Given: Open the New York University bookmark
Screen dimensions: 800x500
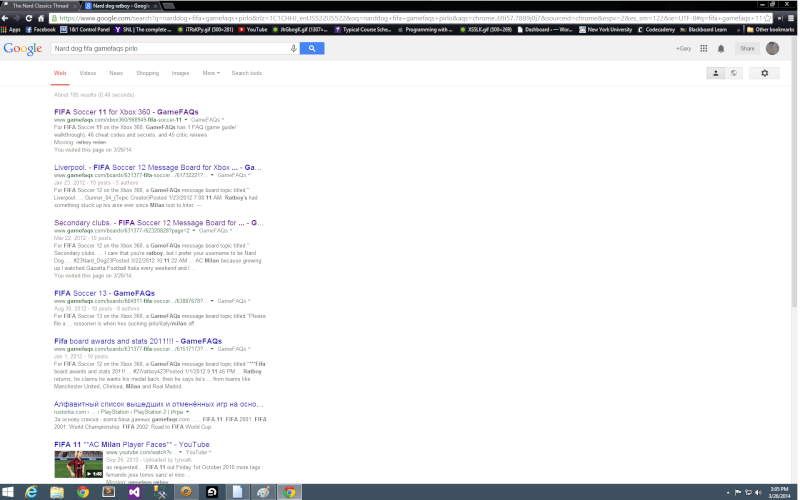Looking at the screenshot, I should (x=606, y=30).
